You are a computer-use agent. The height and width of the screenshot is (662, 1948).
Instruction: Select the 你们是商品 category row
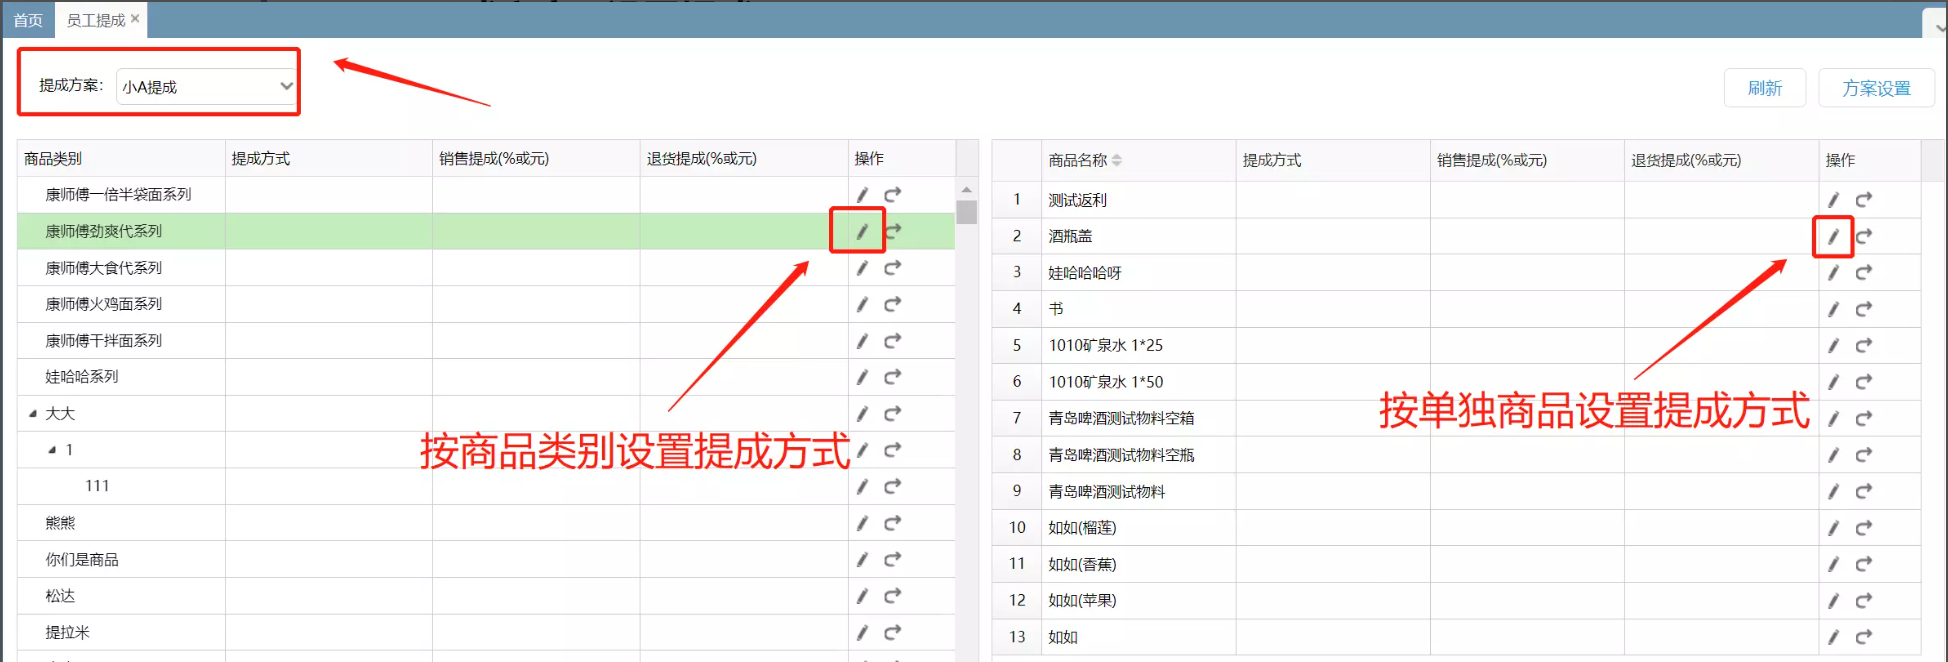pos(82,560)
